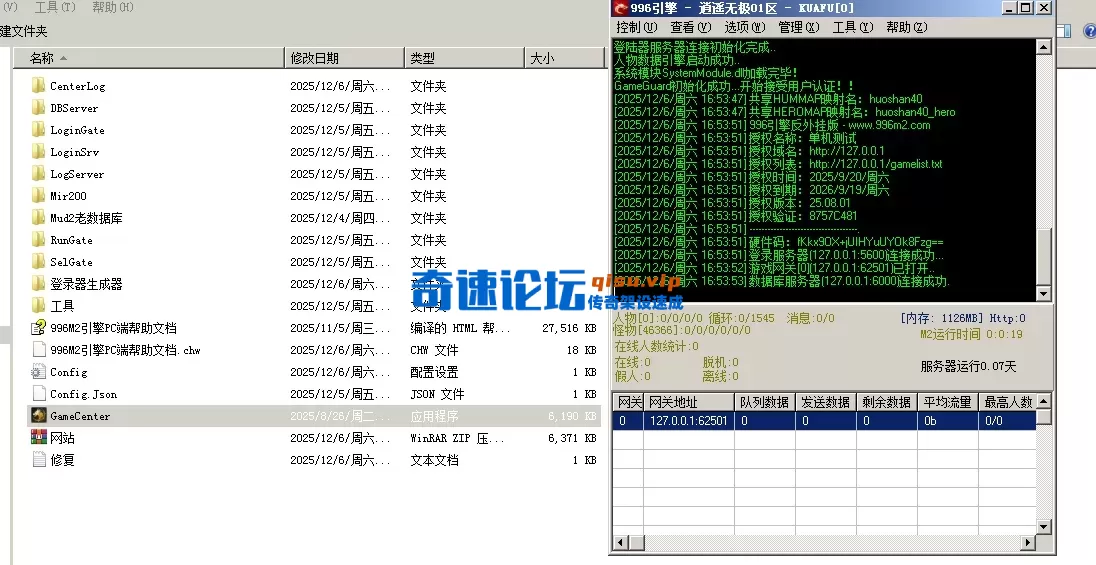Click the 6,371 KB file size cell
Screen dimensions: 1096x565
point(572,438)
